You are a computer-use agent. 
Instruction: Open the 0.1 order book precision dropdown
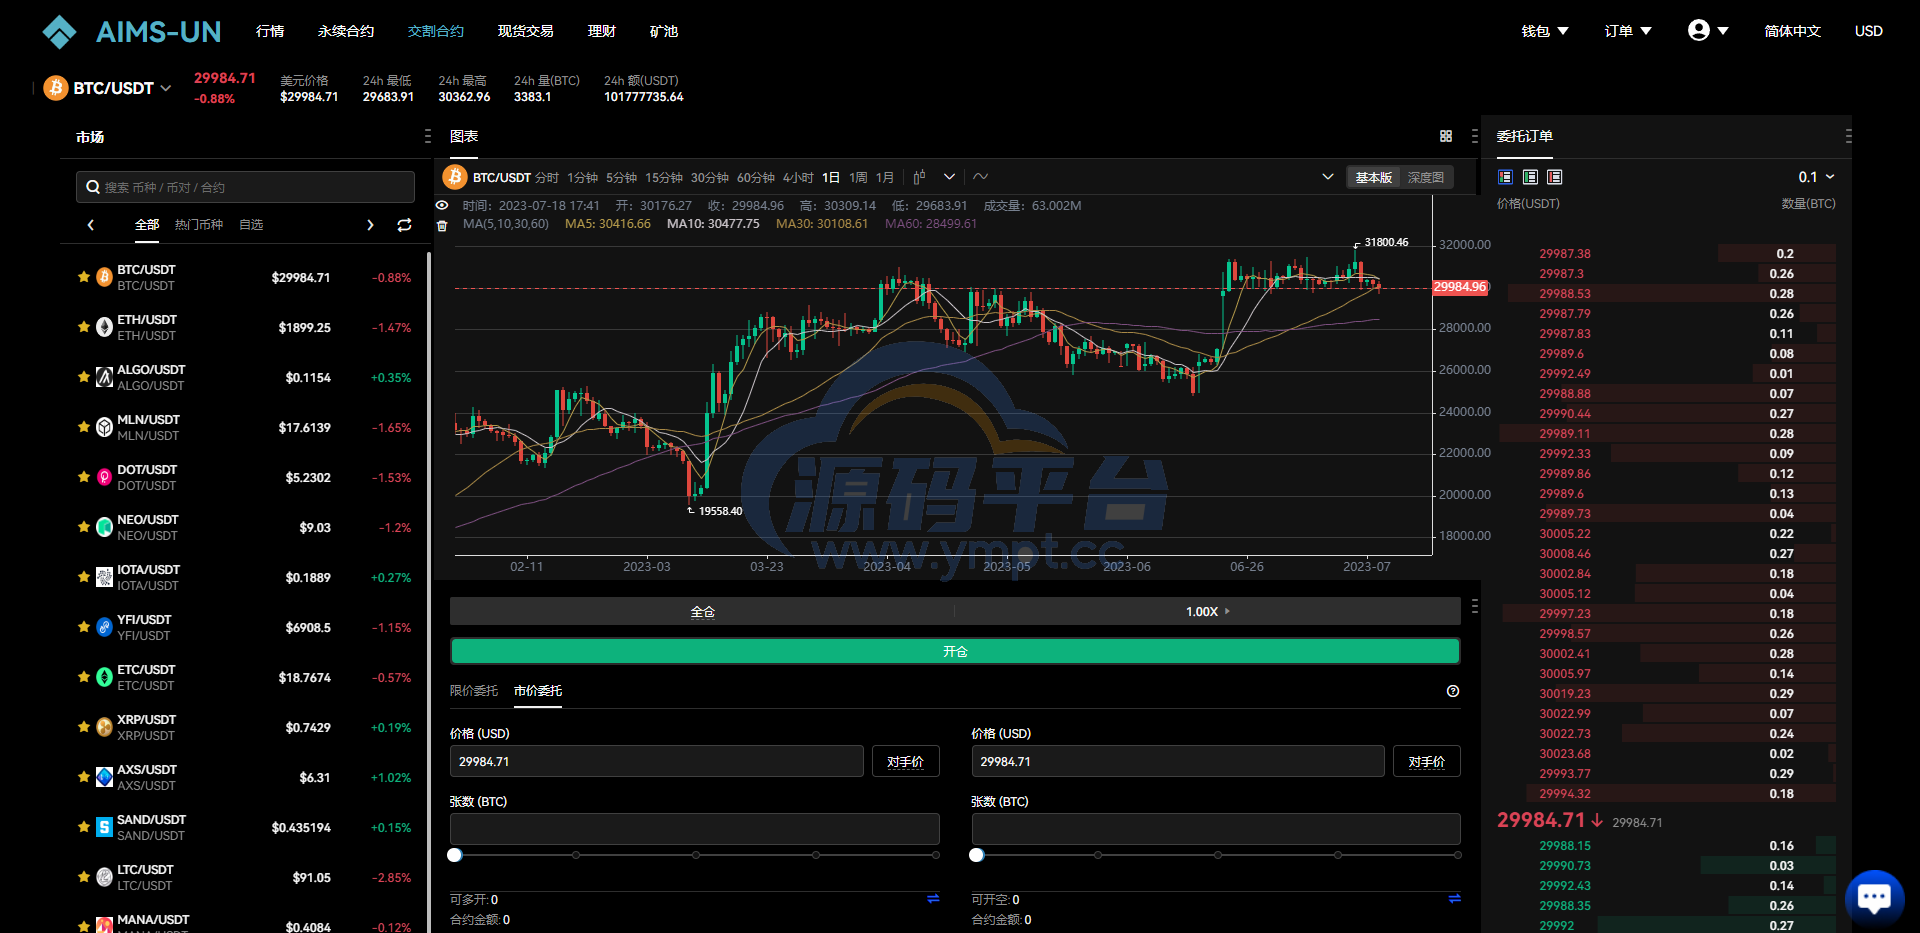(1816, 177)
